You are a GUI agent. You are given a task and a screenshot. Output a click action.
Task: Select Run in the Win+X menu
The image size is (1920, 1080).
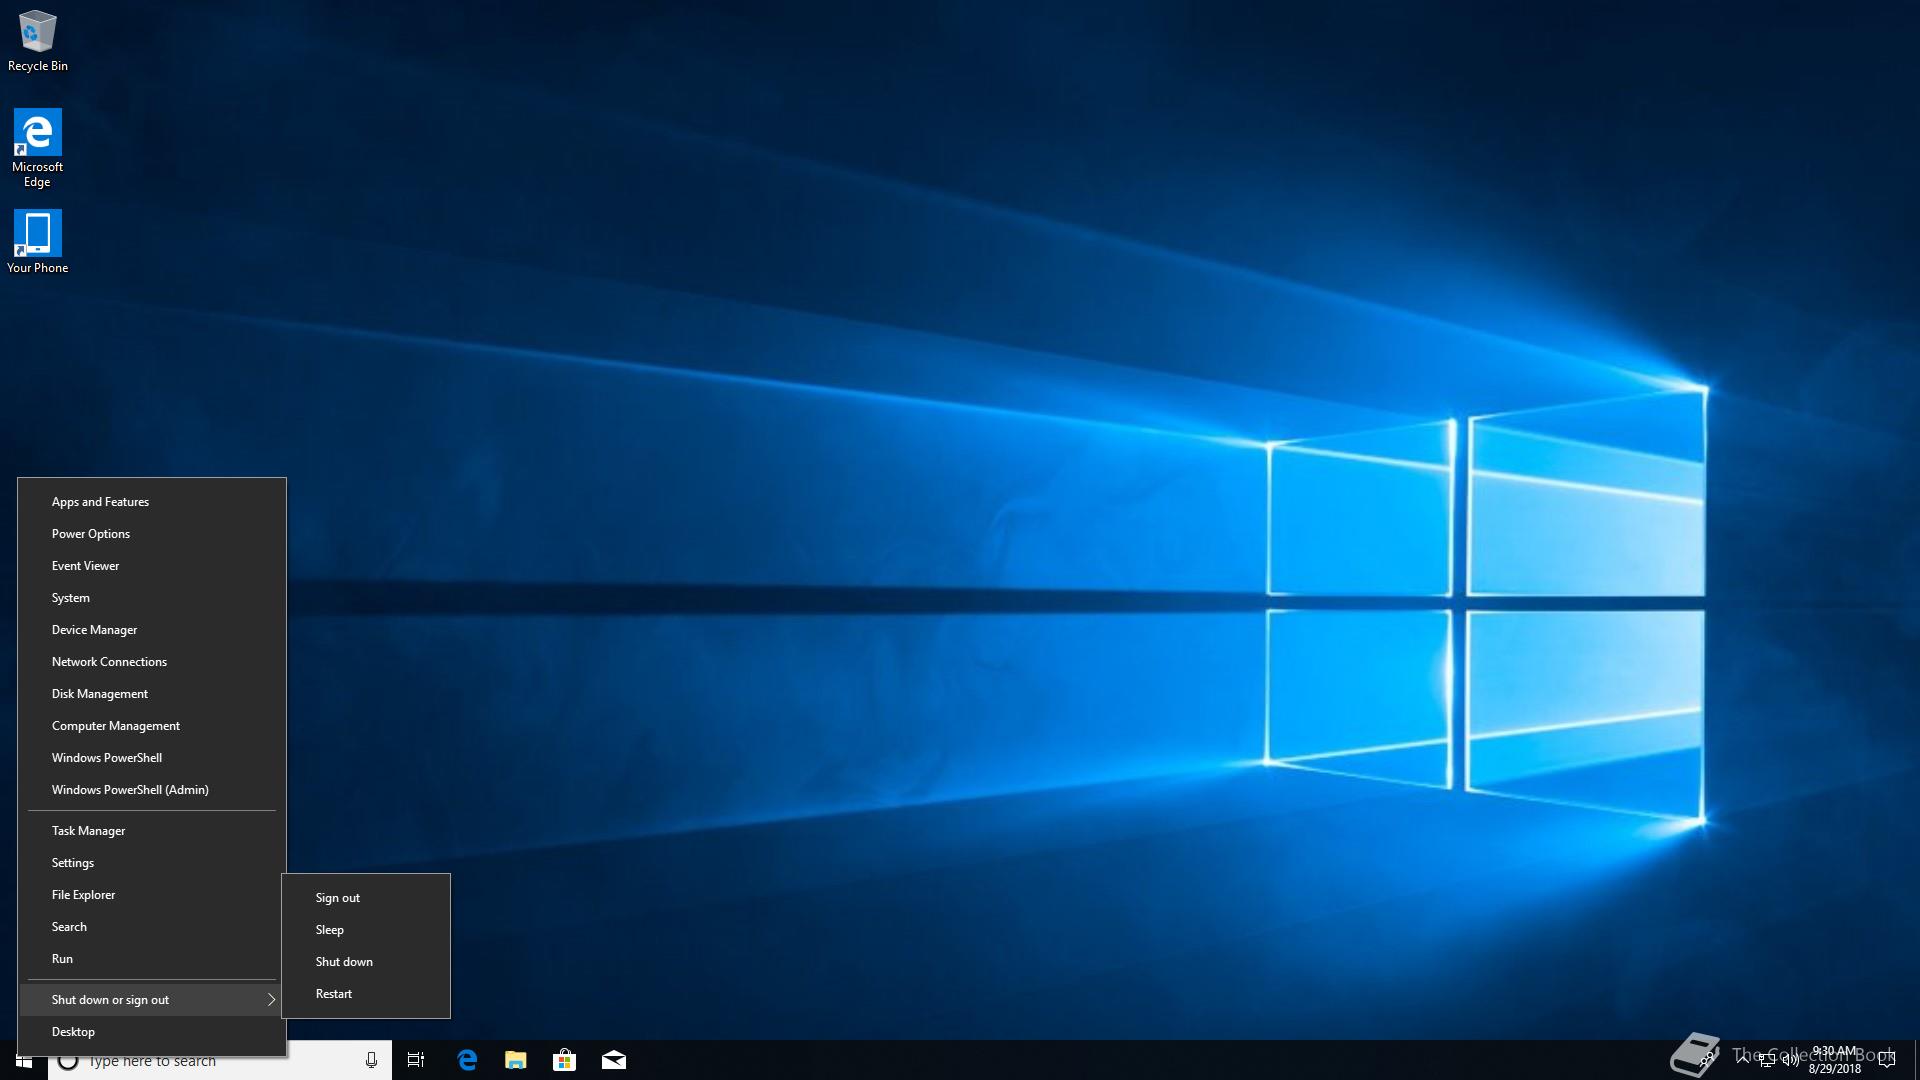pos(152,959)
